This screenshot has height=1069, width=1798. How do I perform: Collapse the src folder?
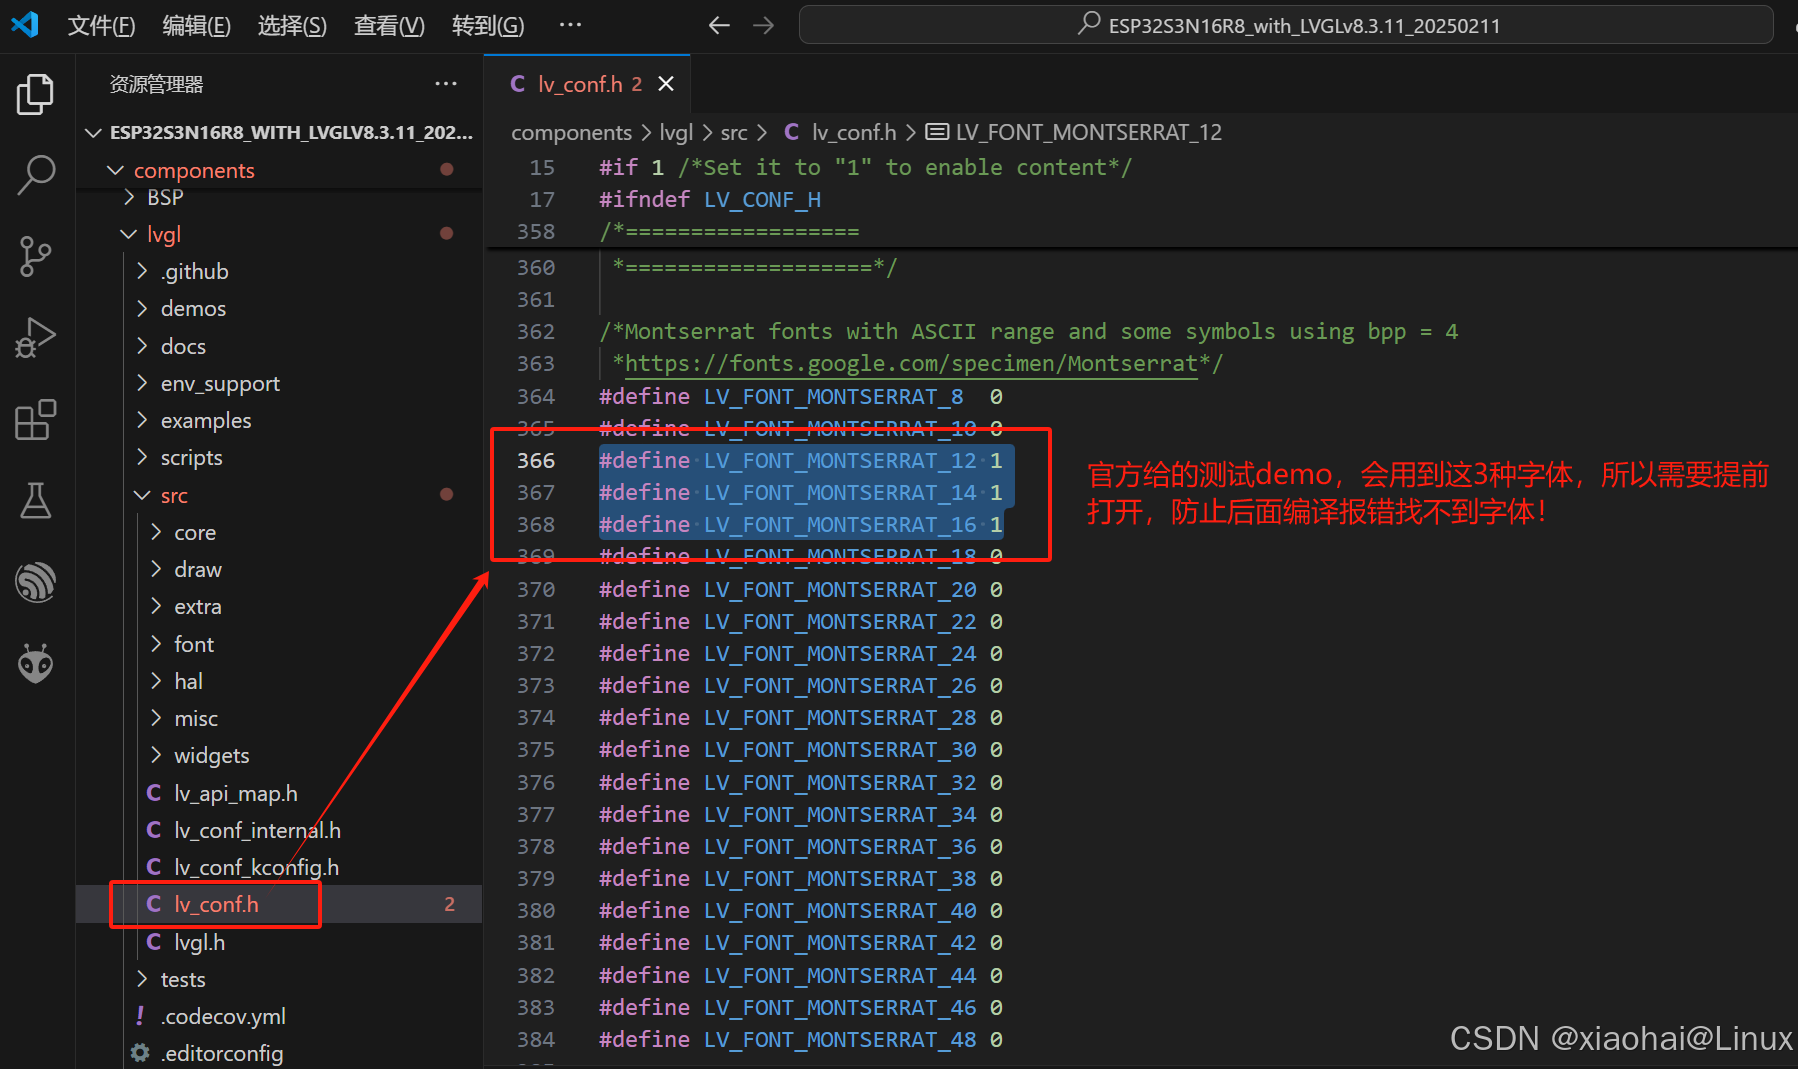tap(280, 495)
